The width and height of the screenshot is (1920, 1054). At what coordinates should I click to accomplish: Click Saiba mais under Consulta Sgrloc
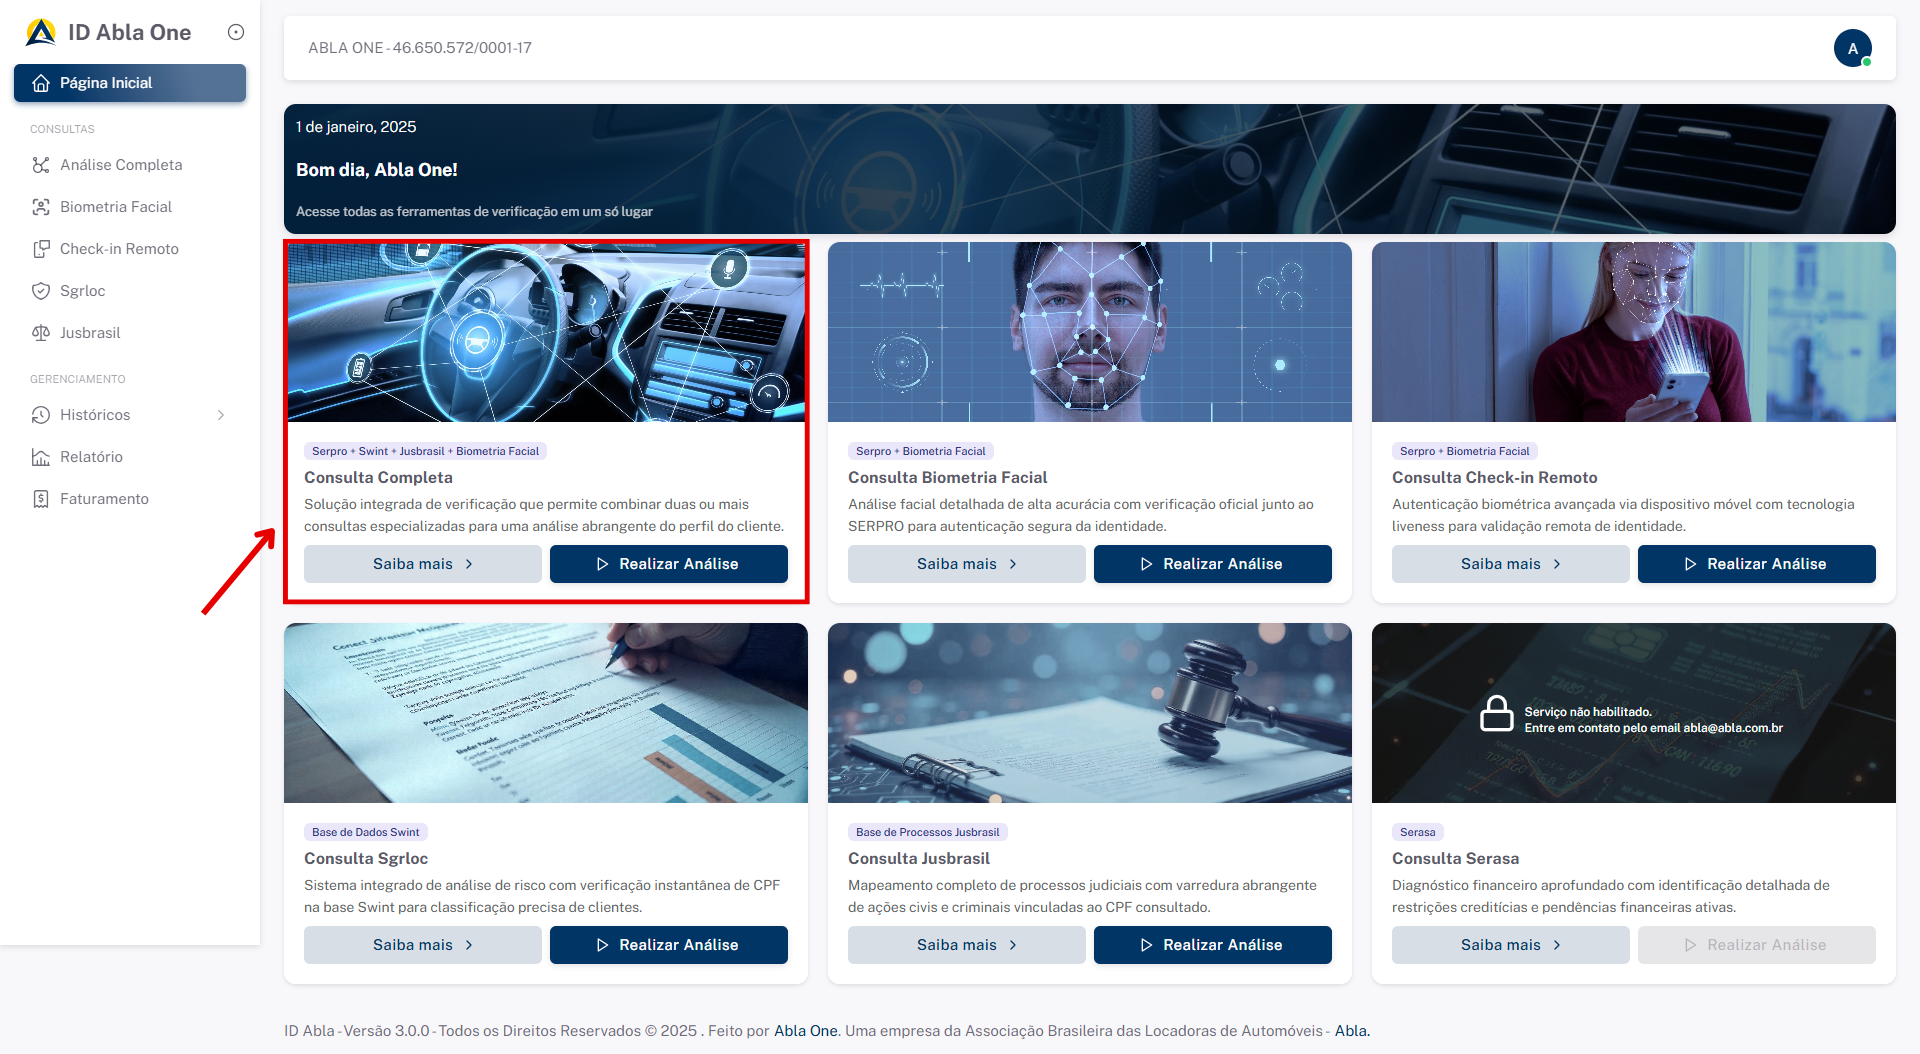422,945
